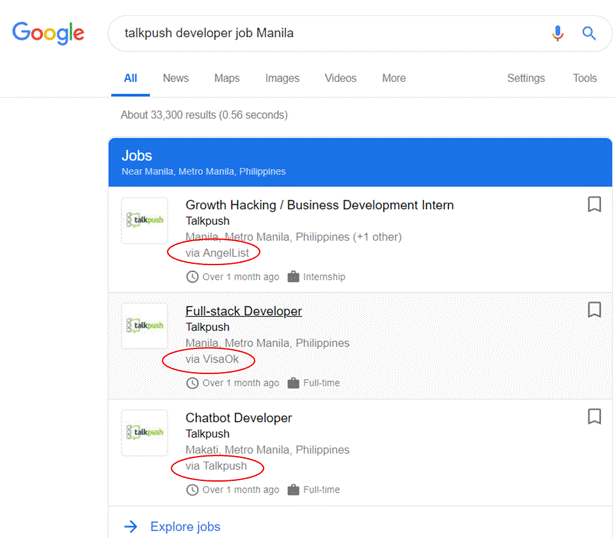This screenshot has height=538, width=616.
Task: Click briefcase icon next to Internship
Action: point(293,277)
